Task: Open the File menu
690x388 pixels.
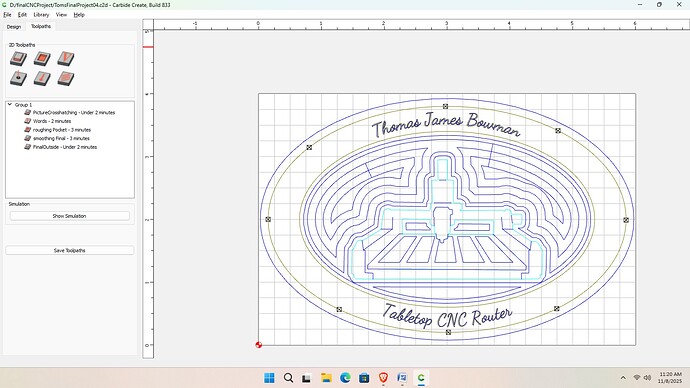Action: 7,15
